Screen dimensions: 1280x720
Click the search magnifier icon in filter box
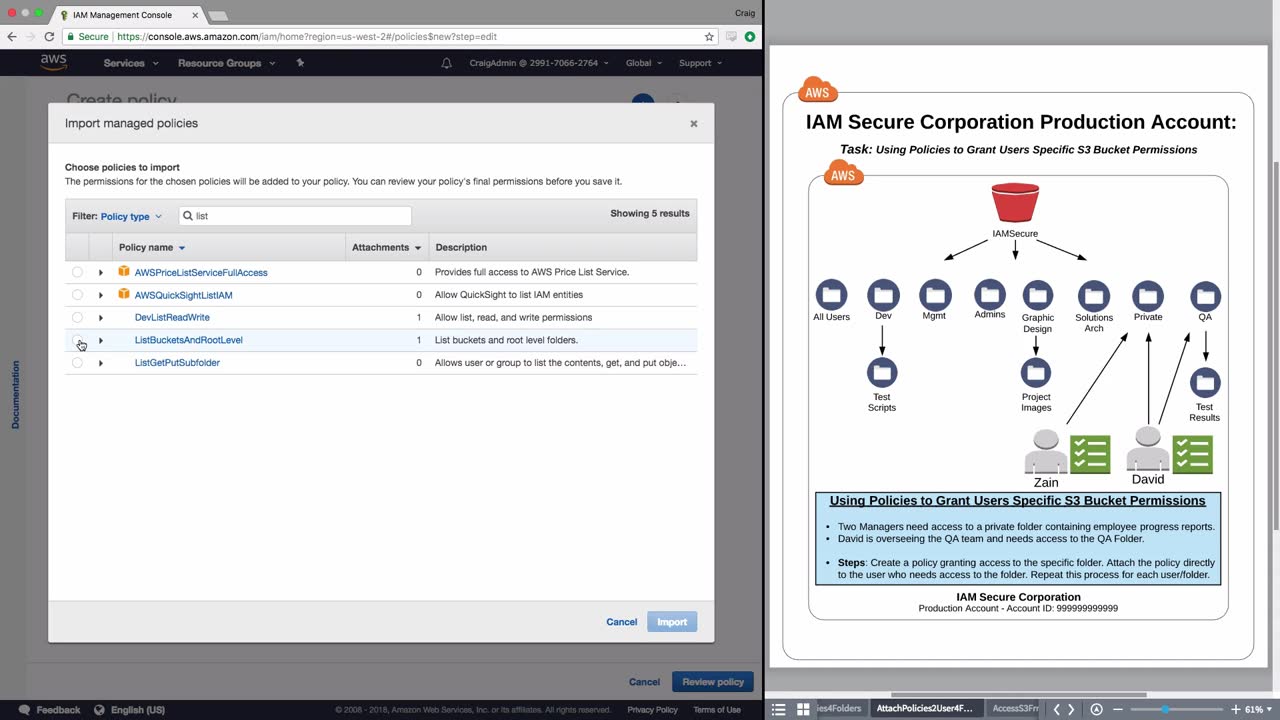coord(188,216)
